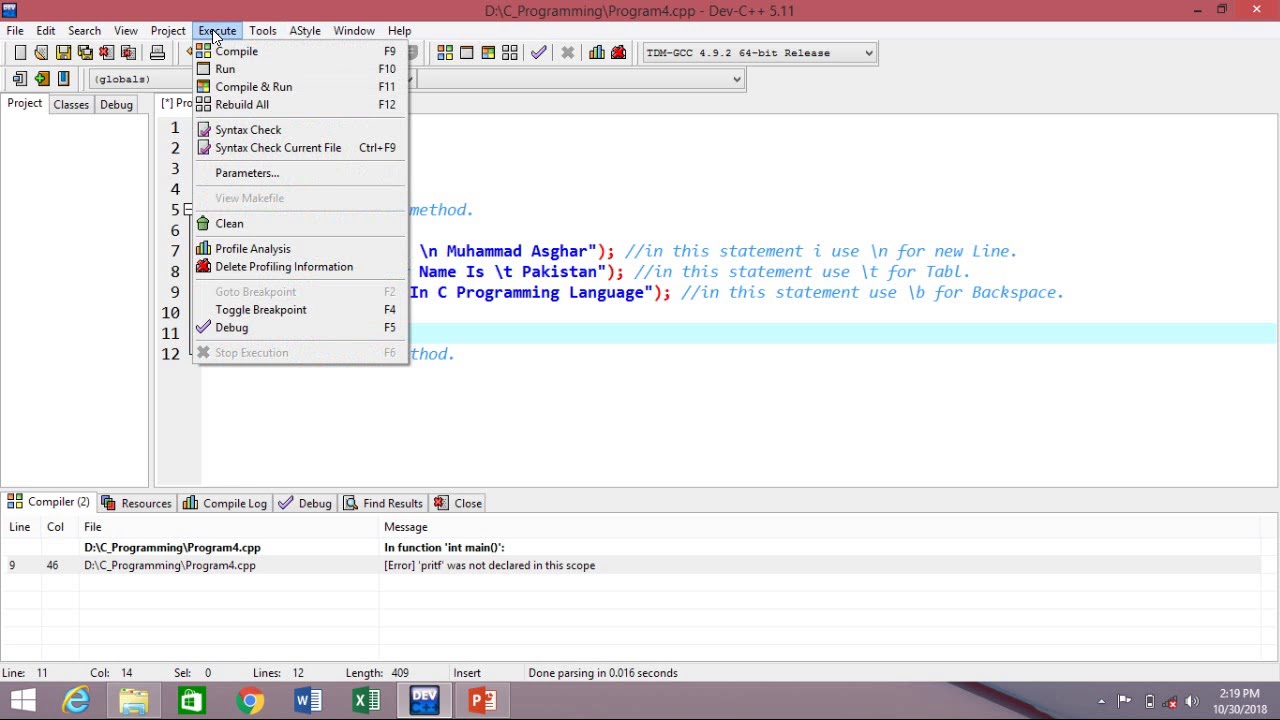Click the Windows Start button
This screenshot has height=720, width=1280.
[22, 701]
